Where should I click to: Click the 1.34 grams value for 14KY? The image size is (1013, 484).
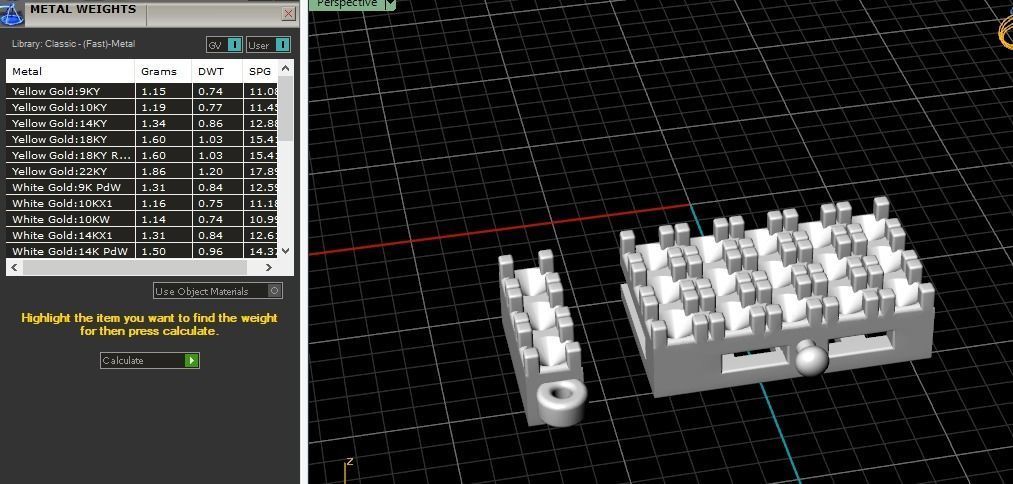(154, 123)
